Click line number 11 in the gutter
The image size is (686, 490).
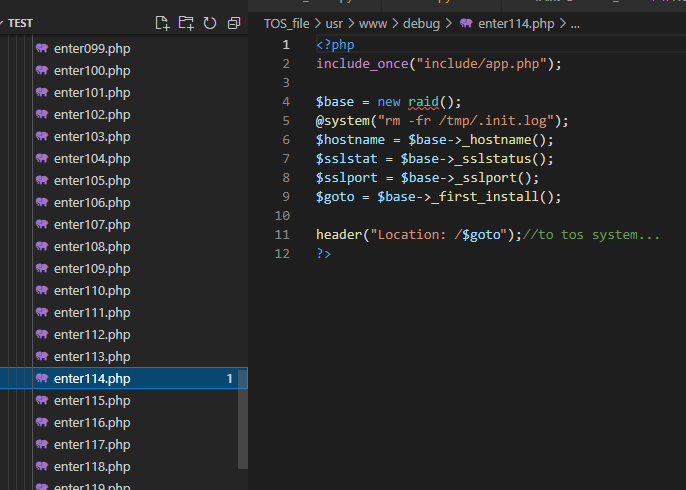pyautogui.click(x=282, y=235)
